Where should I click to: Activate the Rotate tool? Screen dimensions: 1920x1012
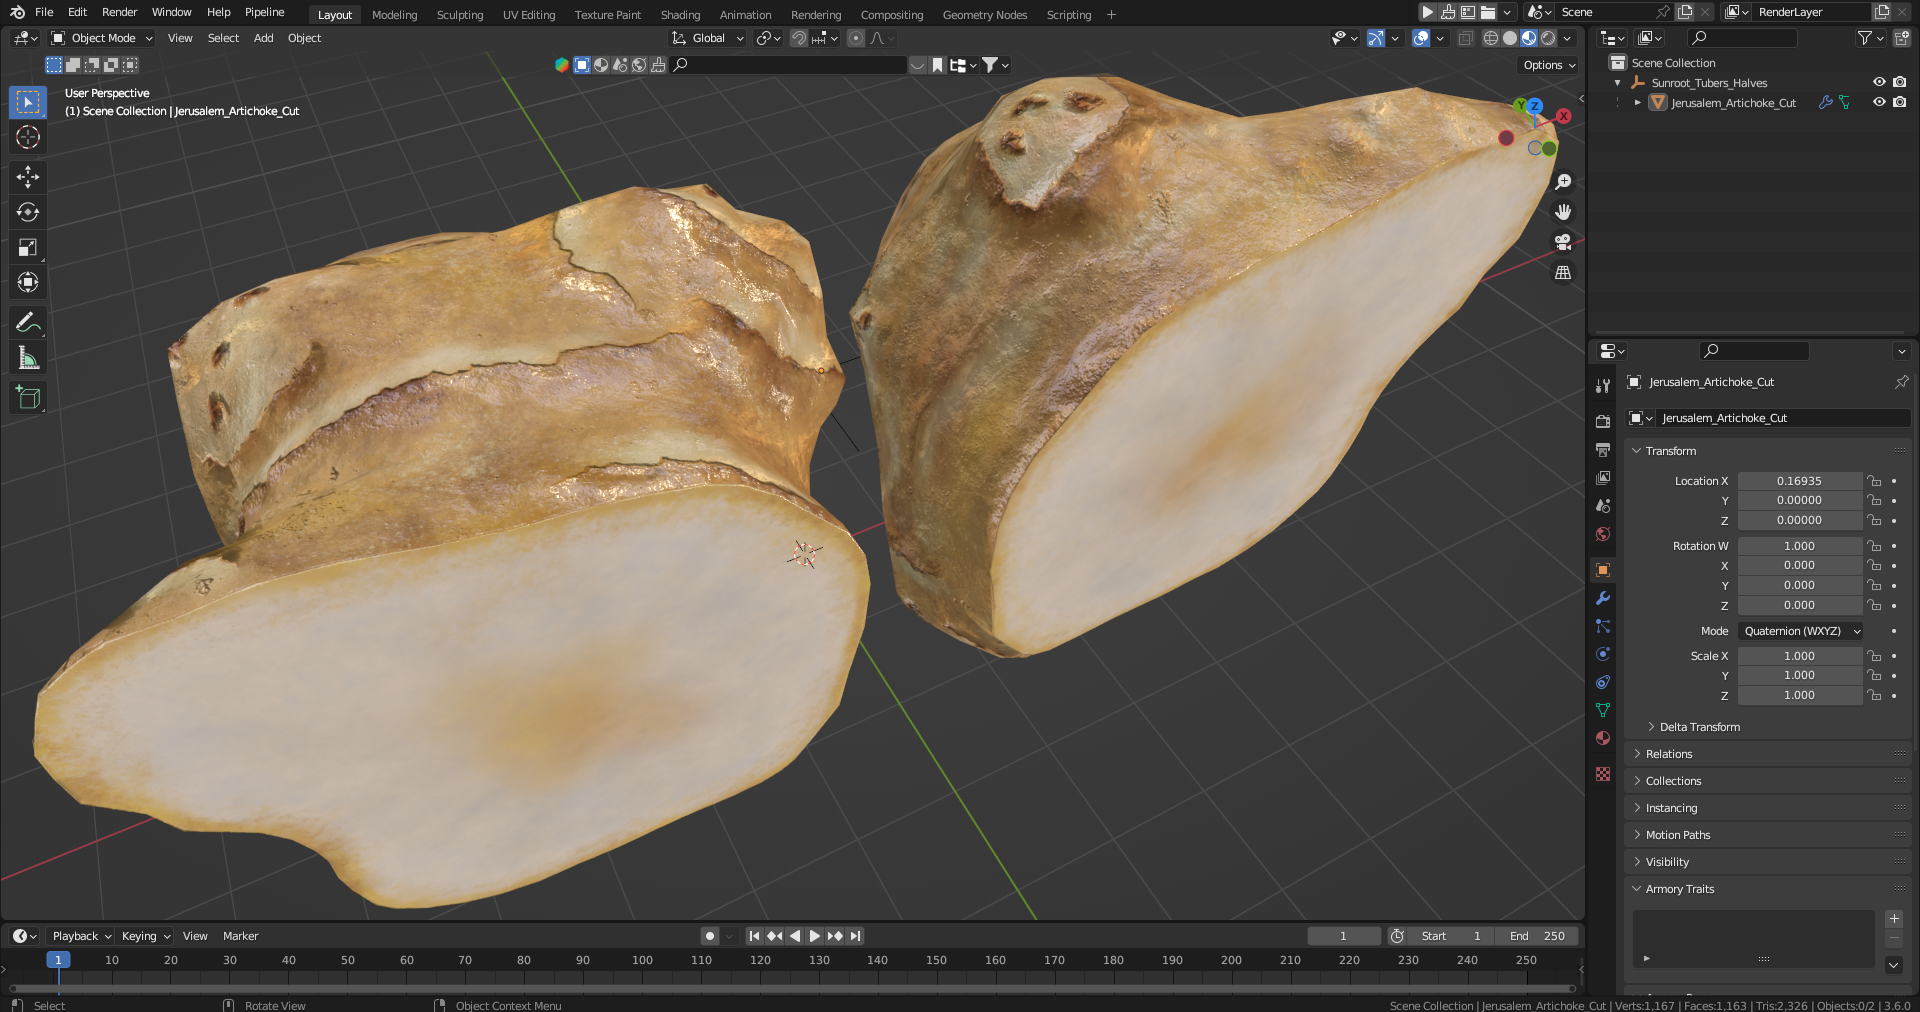pyautogui.click(x=28, y=212)
